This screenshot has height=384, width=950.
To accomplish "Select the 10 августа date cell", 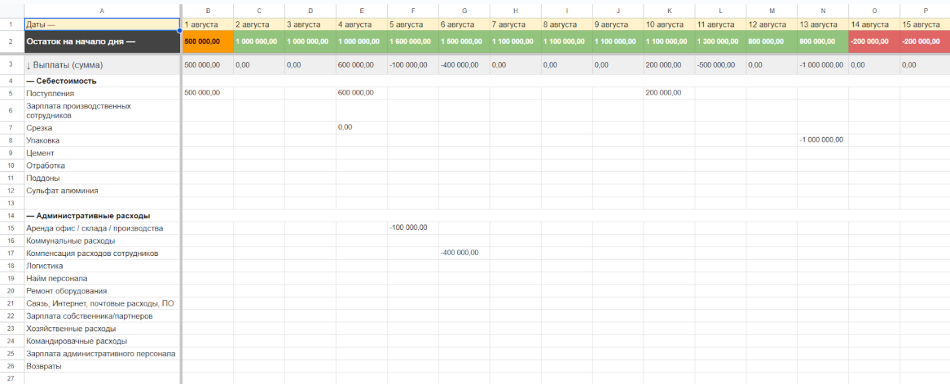I will 669,24.
